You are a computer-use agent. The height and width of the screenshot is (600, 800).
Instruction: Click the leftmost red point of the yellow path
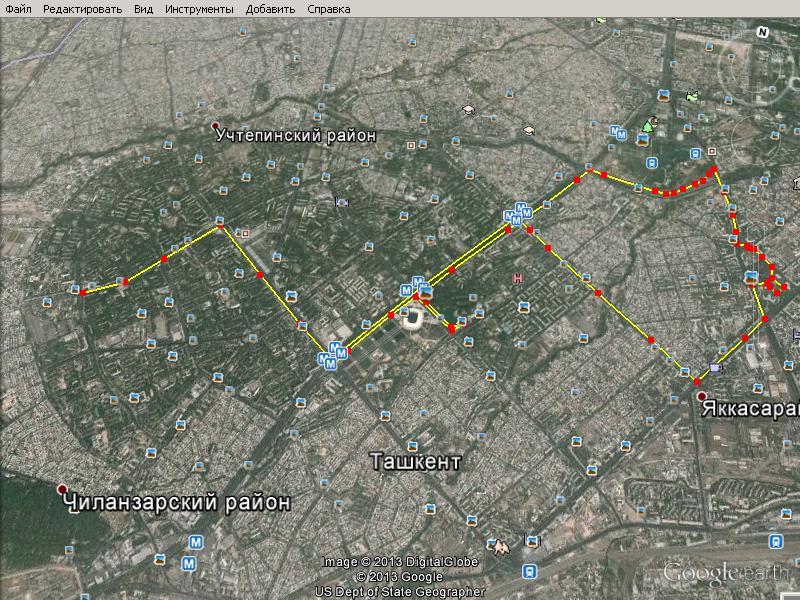click(83, 293)
